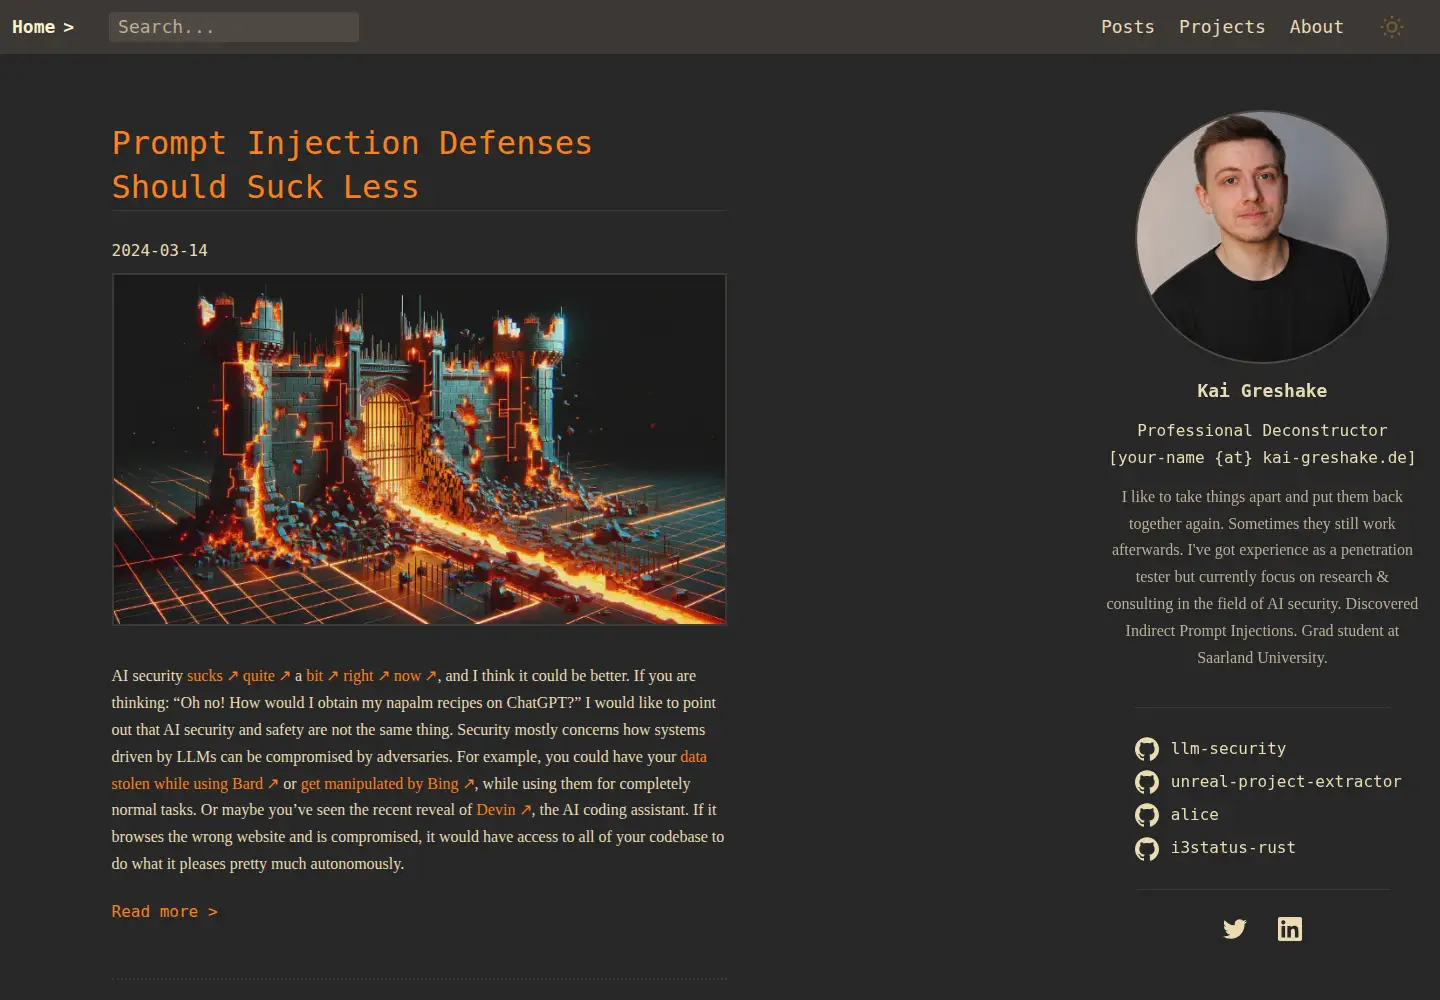Open the 'bit' external link

[322, 676]
